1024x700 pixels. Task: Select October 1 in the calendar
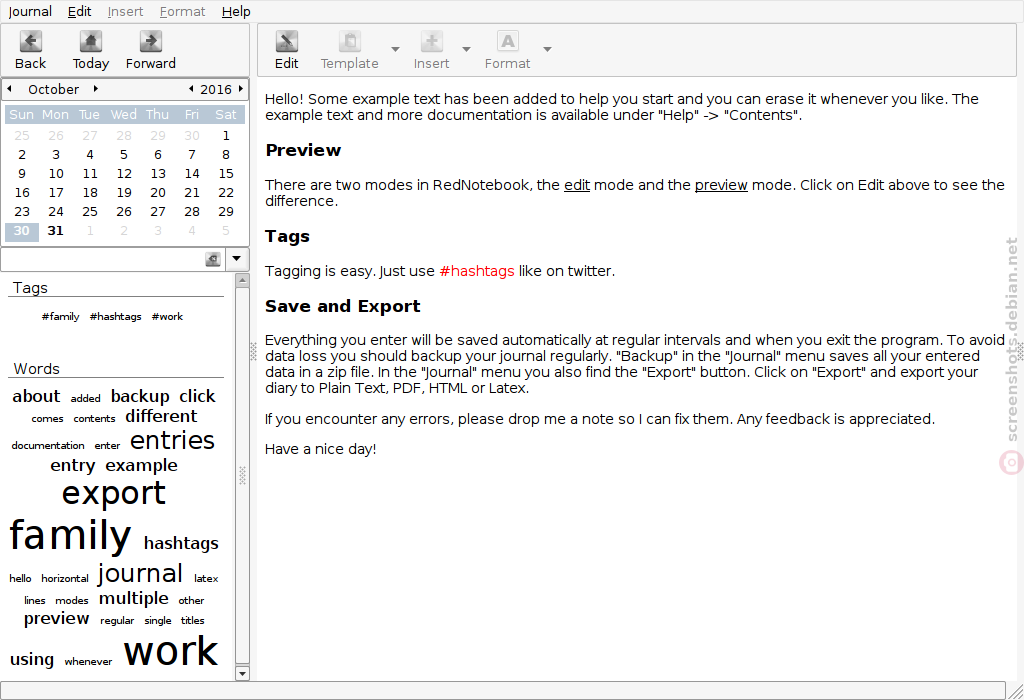point(226,135)
